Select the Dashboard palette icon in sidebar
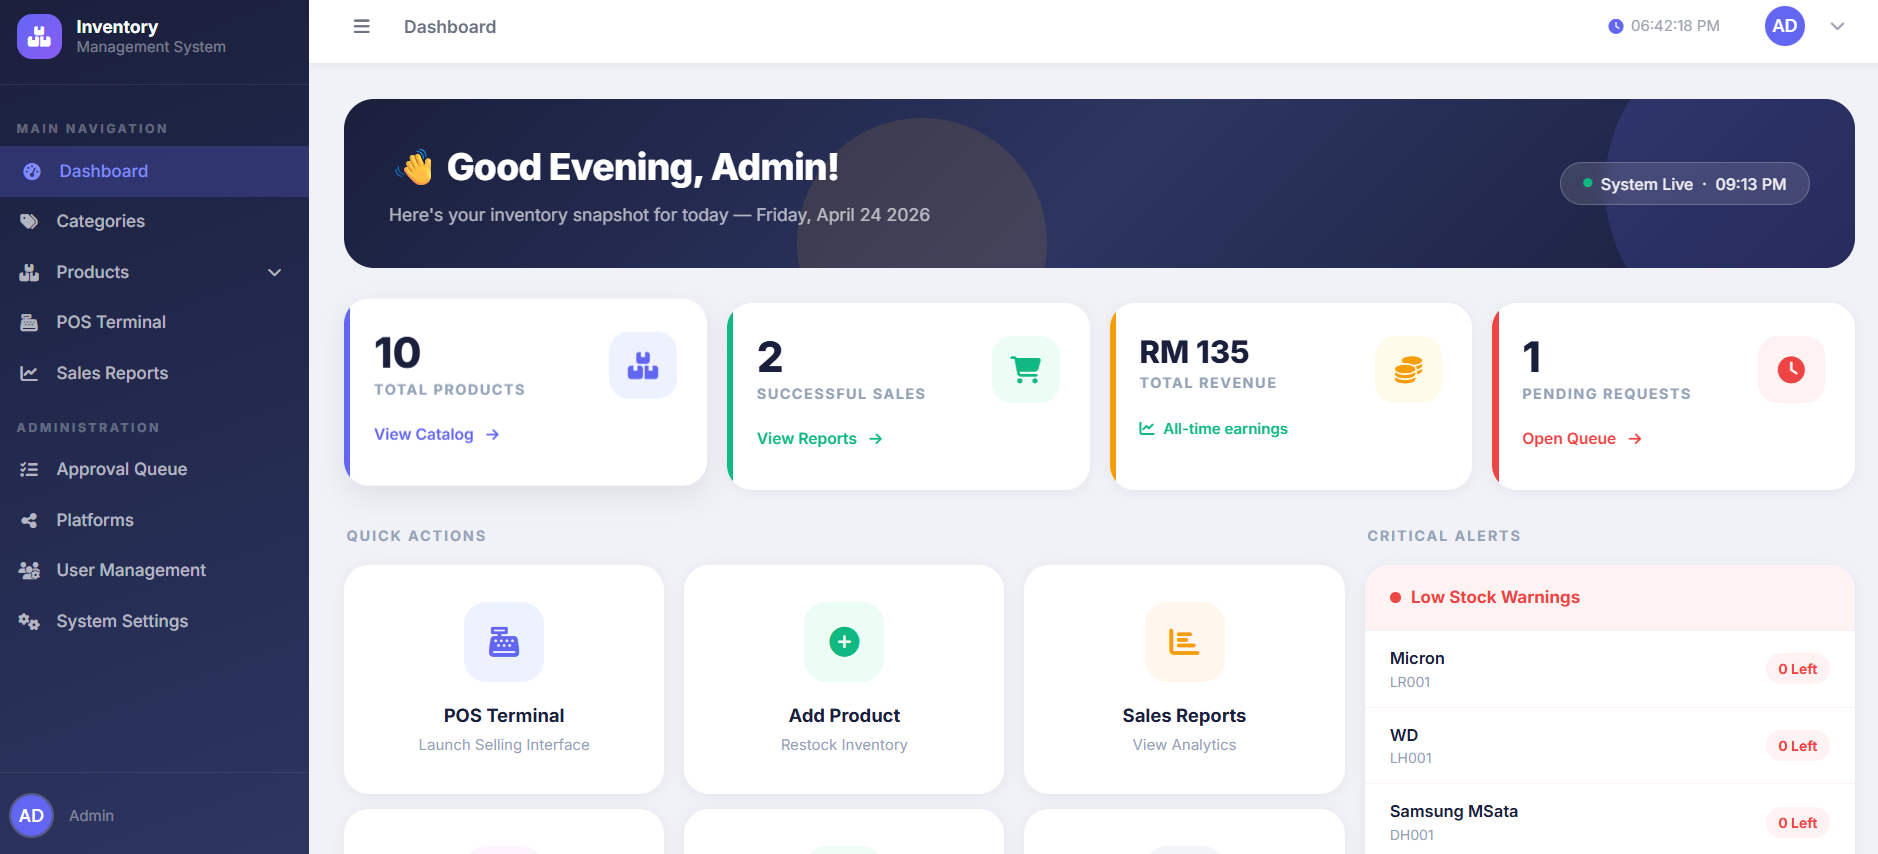The width and height of the screenshot is (1878, 854). [32, 171]
